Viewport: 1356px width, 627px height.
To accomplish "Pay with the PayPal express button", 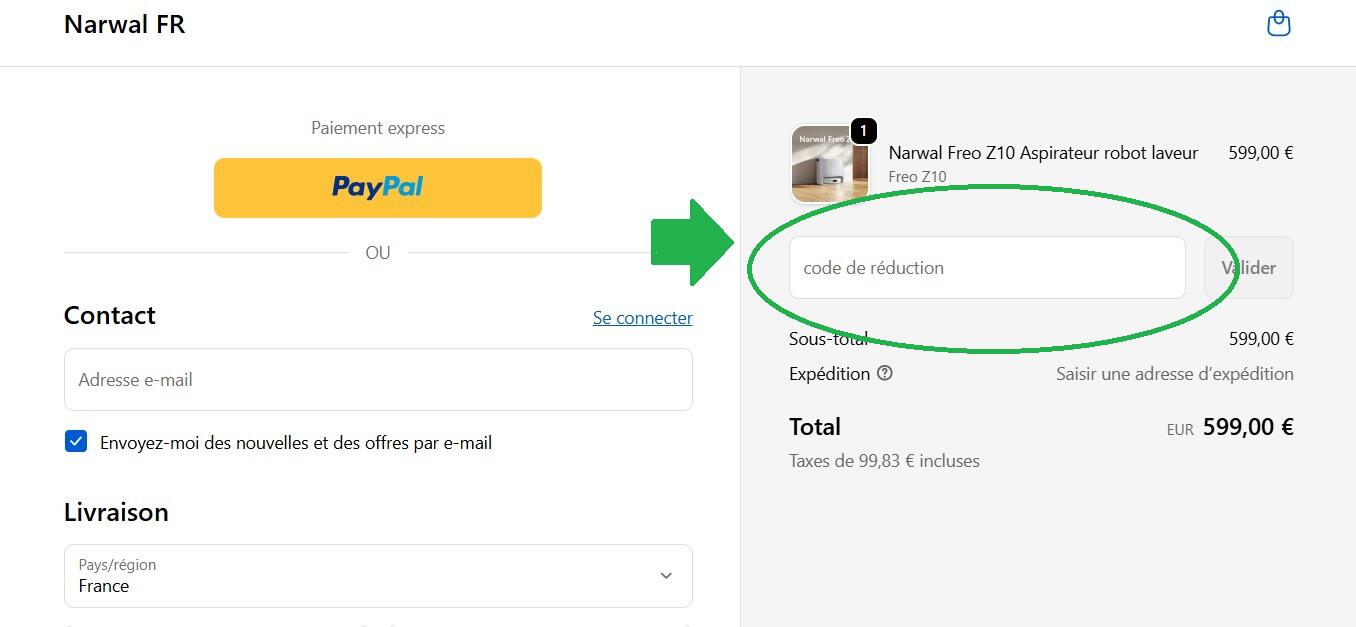I will [378, 187].
